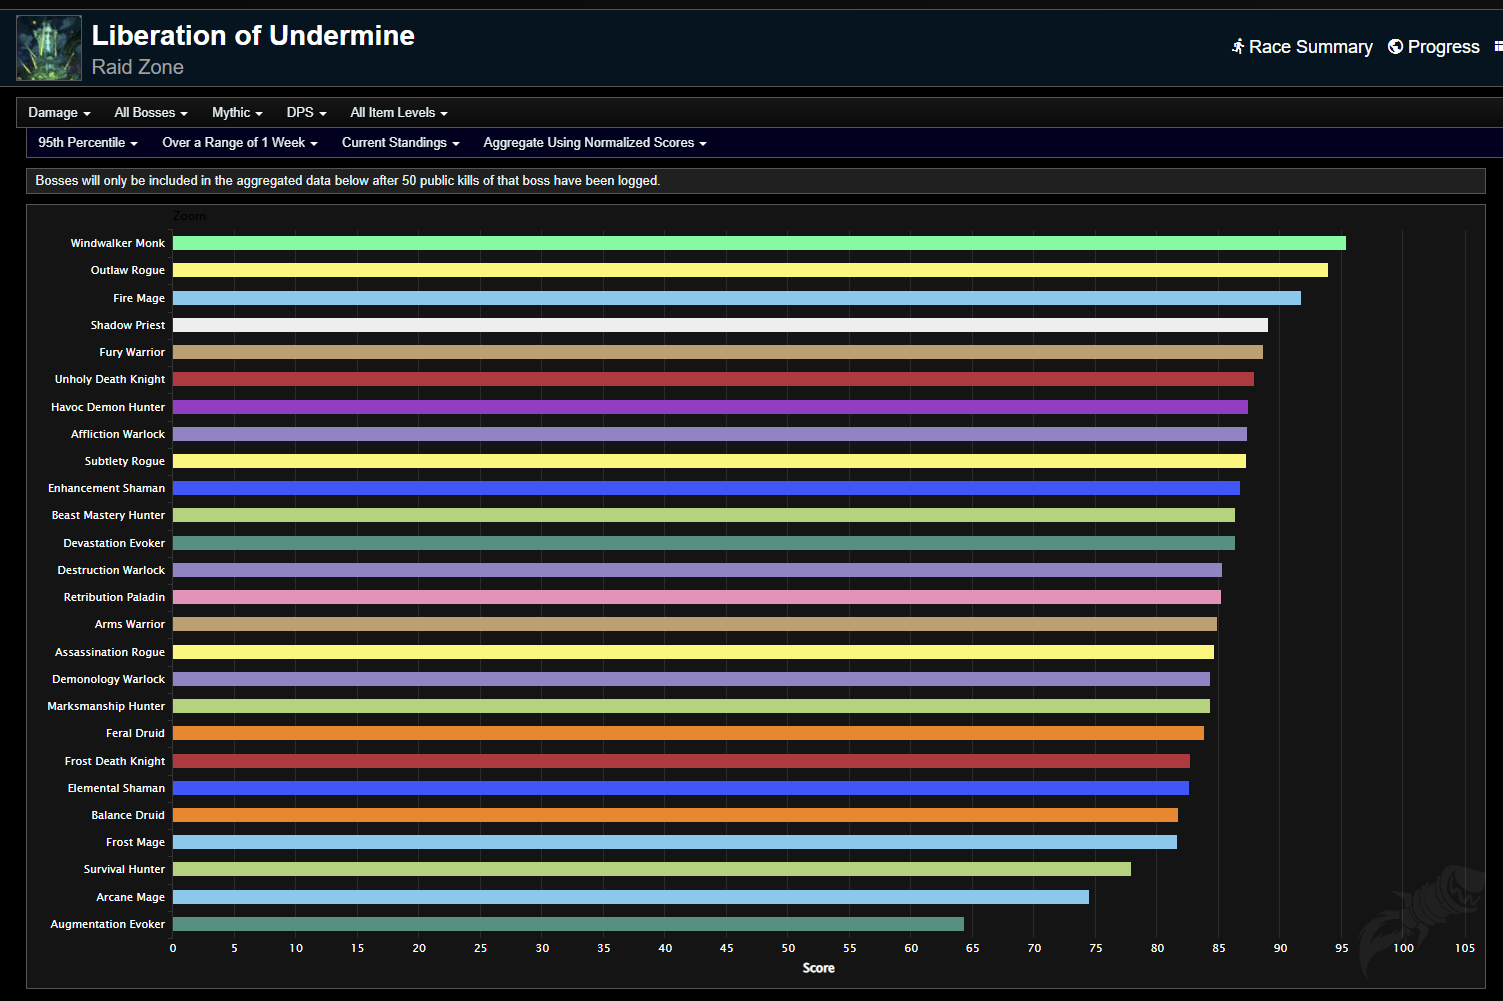1503x1001 pixels.
Task: Click the Augmentation Evoker score bar
Action: click(x=568, y=924)
